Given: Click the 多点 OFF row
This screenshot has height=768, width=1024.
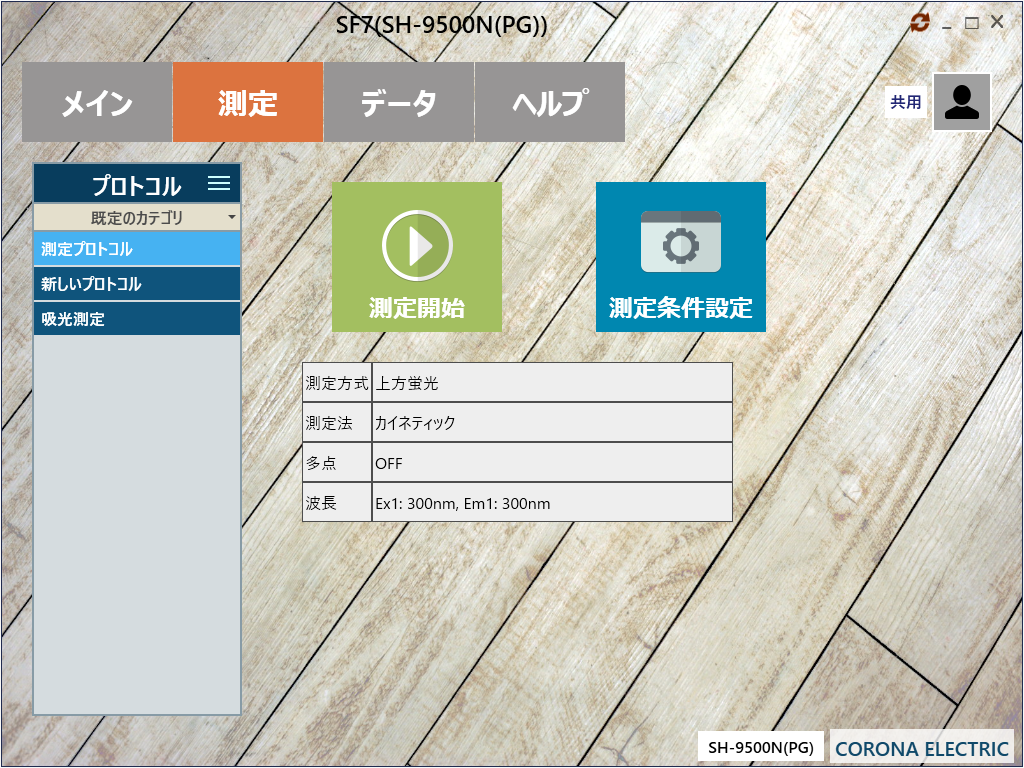Looking at the screenshot, I should click(x=517, y=463).
